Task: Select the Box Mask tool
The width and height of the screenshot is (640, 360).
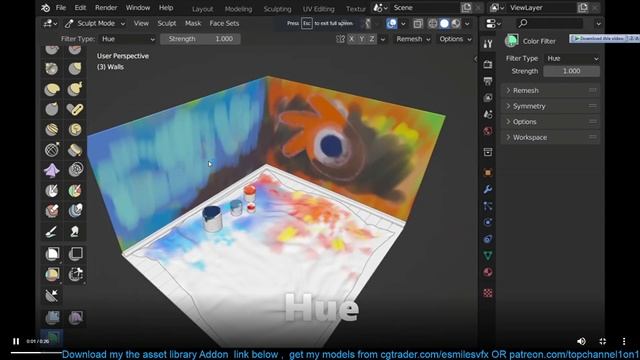Action: (x=52, y=254)
